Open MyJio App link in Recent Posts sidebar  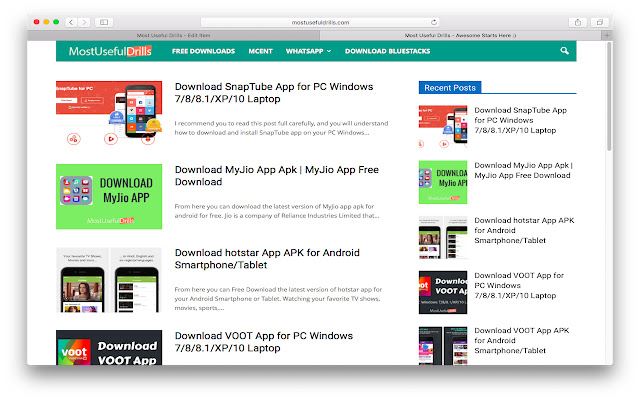tap(523, 170)
